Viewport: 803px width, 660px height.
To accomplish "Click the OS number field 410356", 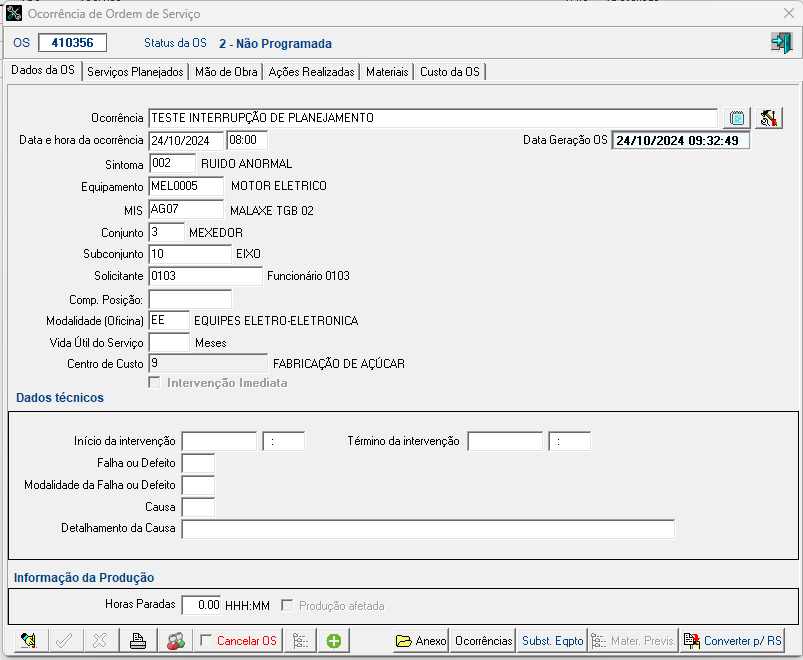I will pyautogui.click(x=72, y=42).
